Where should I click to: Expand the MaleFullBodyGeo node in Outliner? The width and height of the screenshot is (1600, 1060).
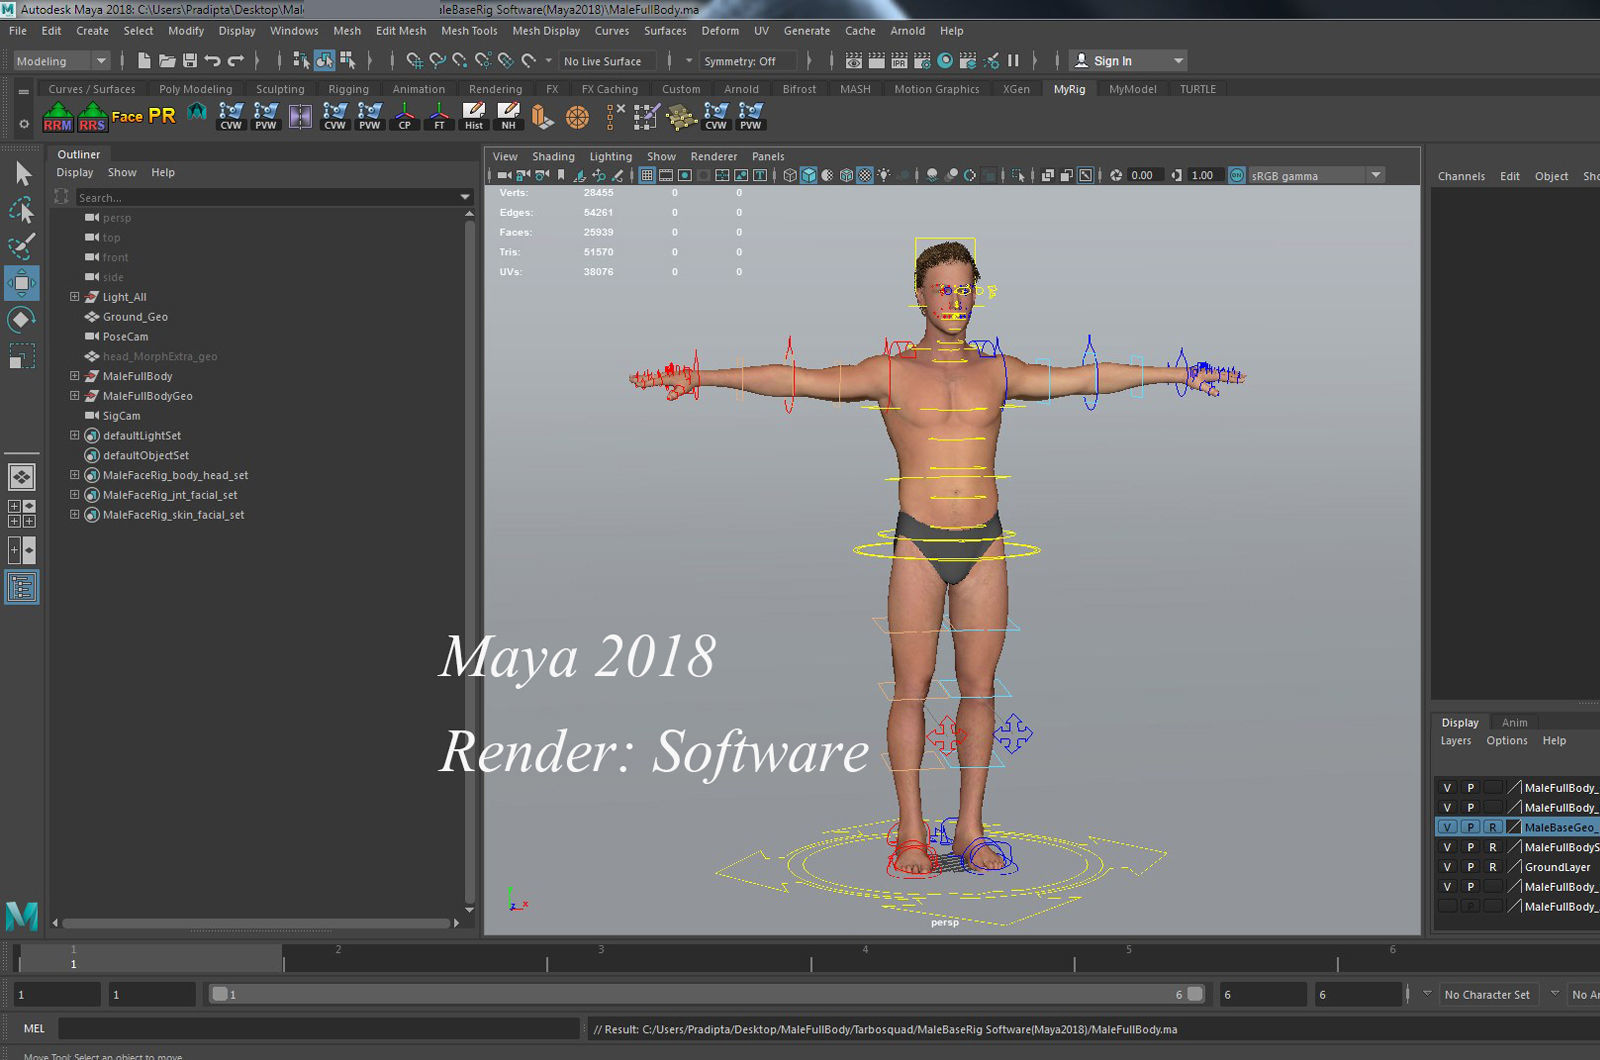(74, 396)
